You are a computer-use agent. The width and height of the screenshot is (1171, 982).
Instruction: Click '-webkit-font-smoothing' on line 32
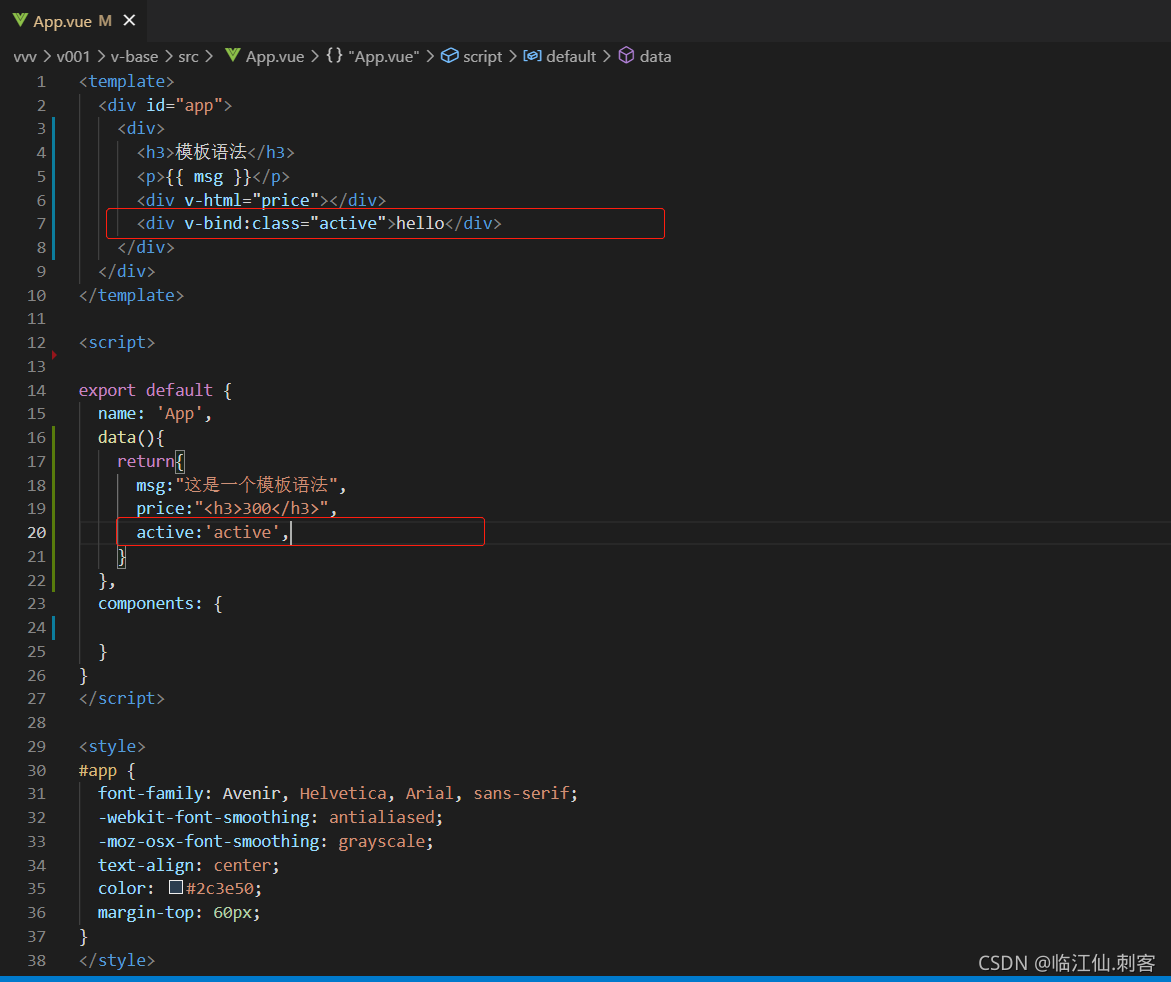(204, 818)
